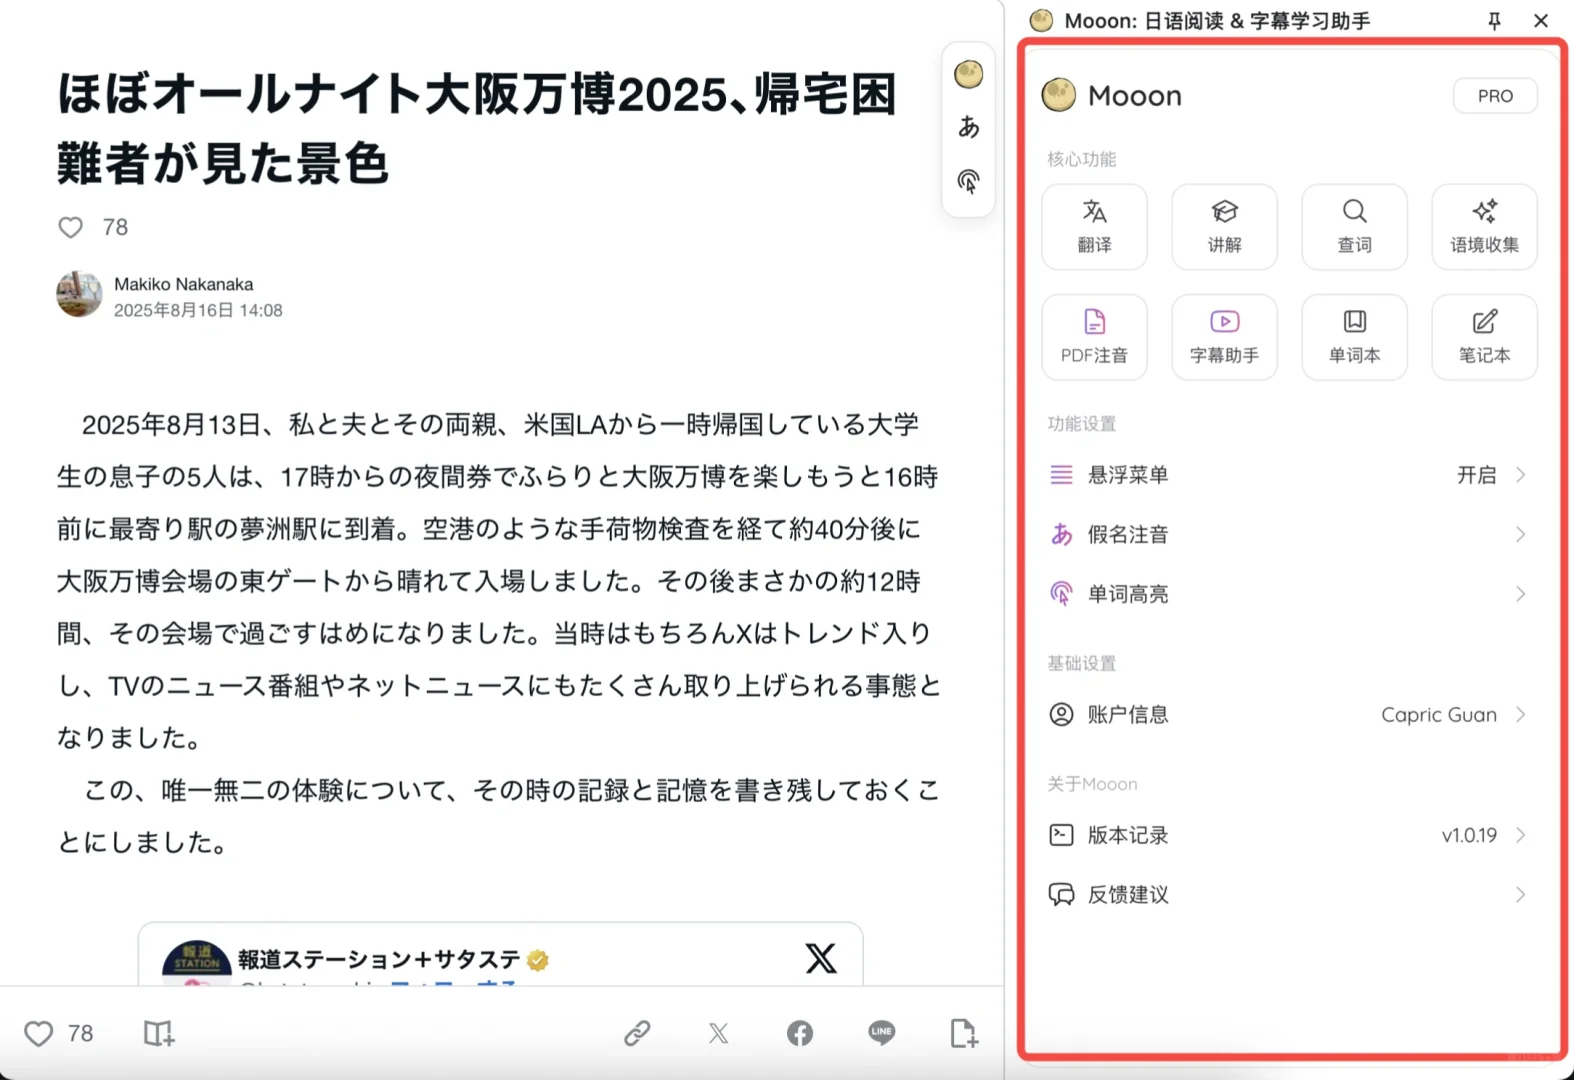Open the 账户信息 account info row
This screenshot has height=1080, width=1574.
coord(1288,715)
